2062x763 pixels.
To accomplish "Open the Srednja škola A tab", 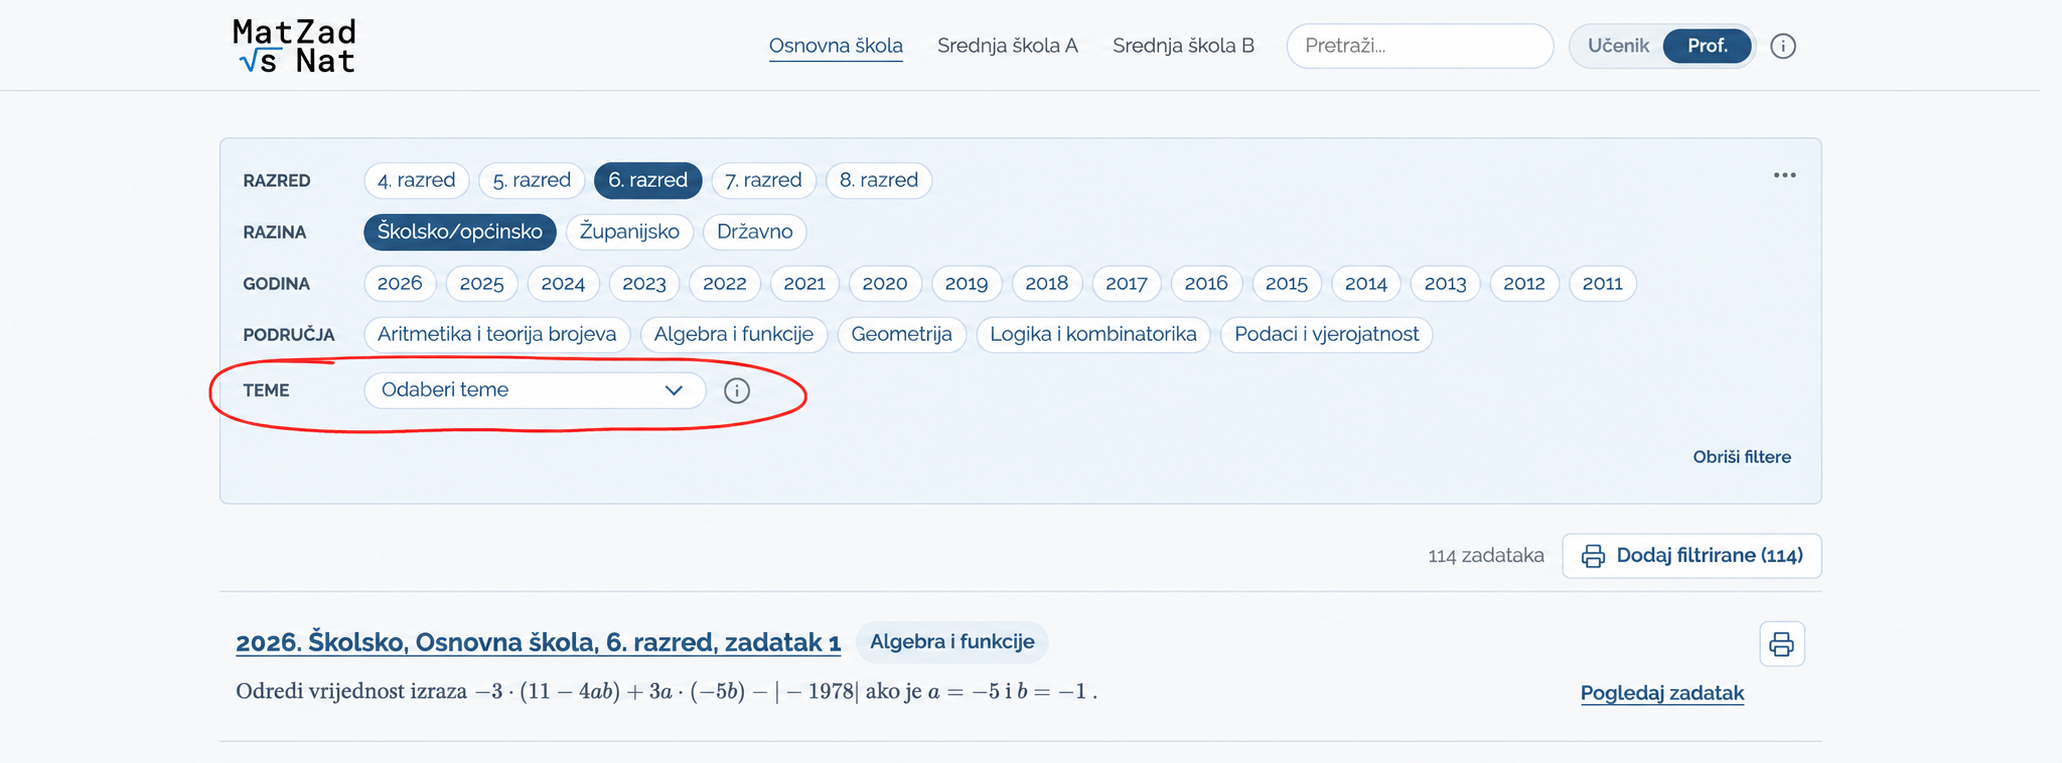I will point(1008,46).
